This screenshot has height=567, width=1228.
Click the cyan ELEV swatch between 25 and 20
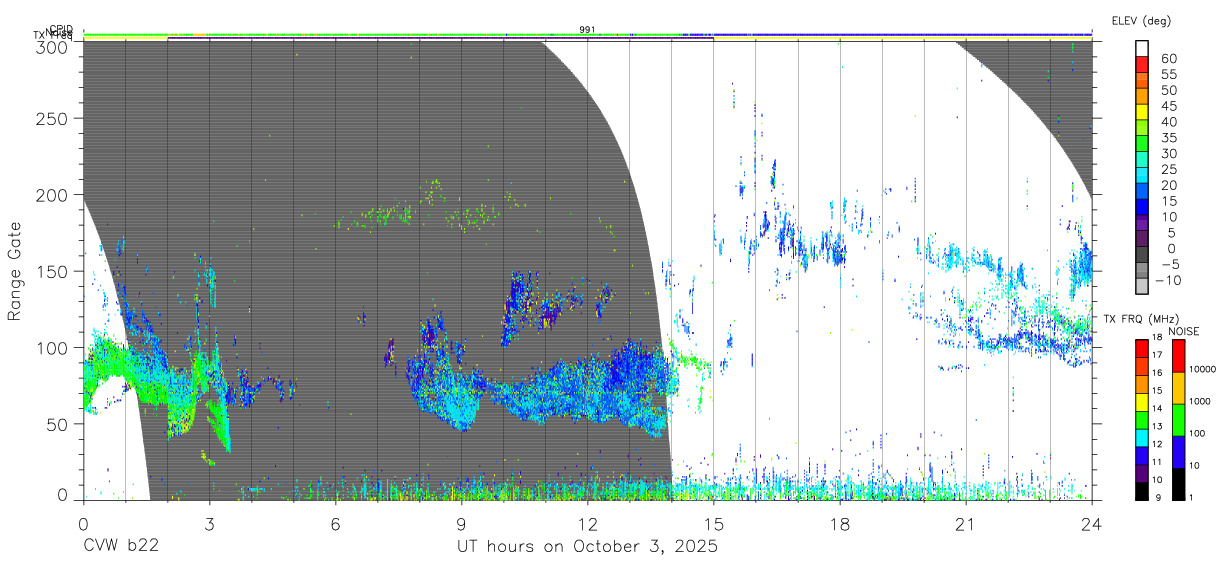pyautogui.click(x=1142, y=176)
